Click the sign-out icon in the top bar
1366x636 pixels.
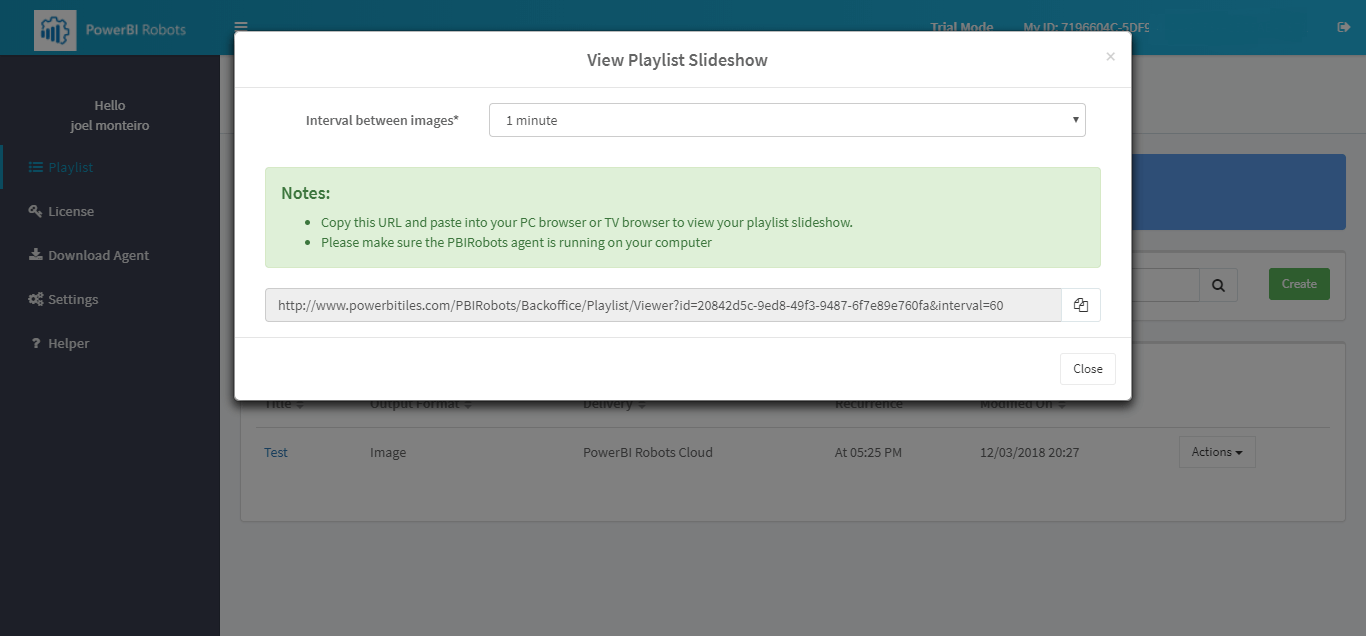click(1343, 27)
